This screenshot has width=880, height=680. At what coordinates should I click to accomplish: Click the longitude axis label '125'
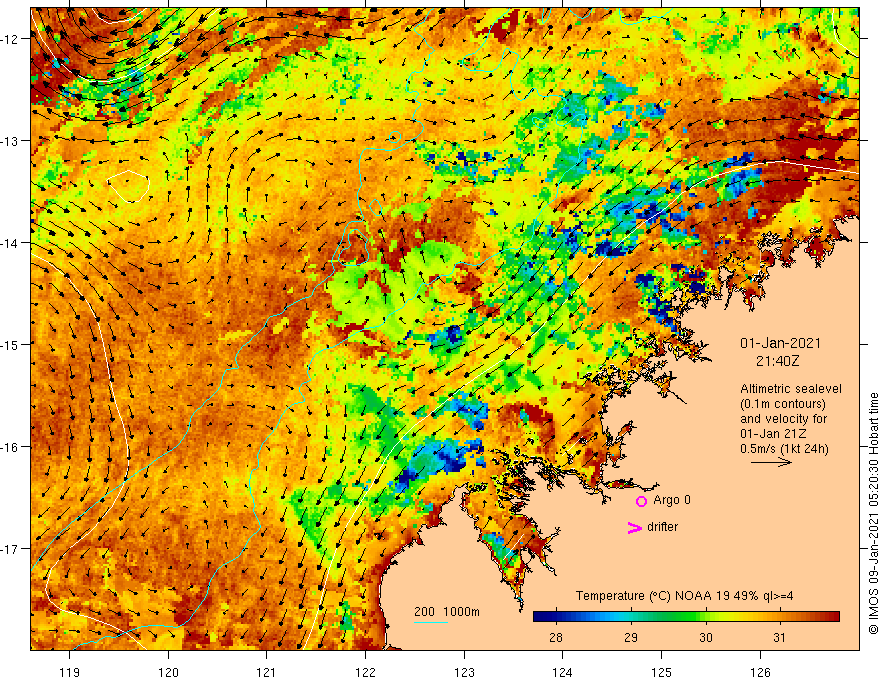(x=661, y=672)
